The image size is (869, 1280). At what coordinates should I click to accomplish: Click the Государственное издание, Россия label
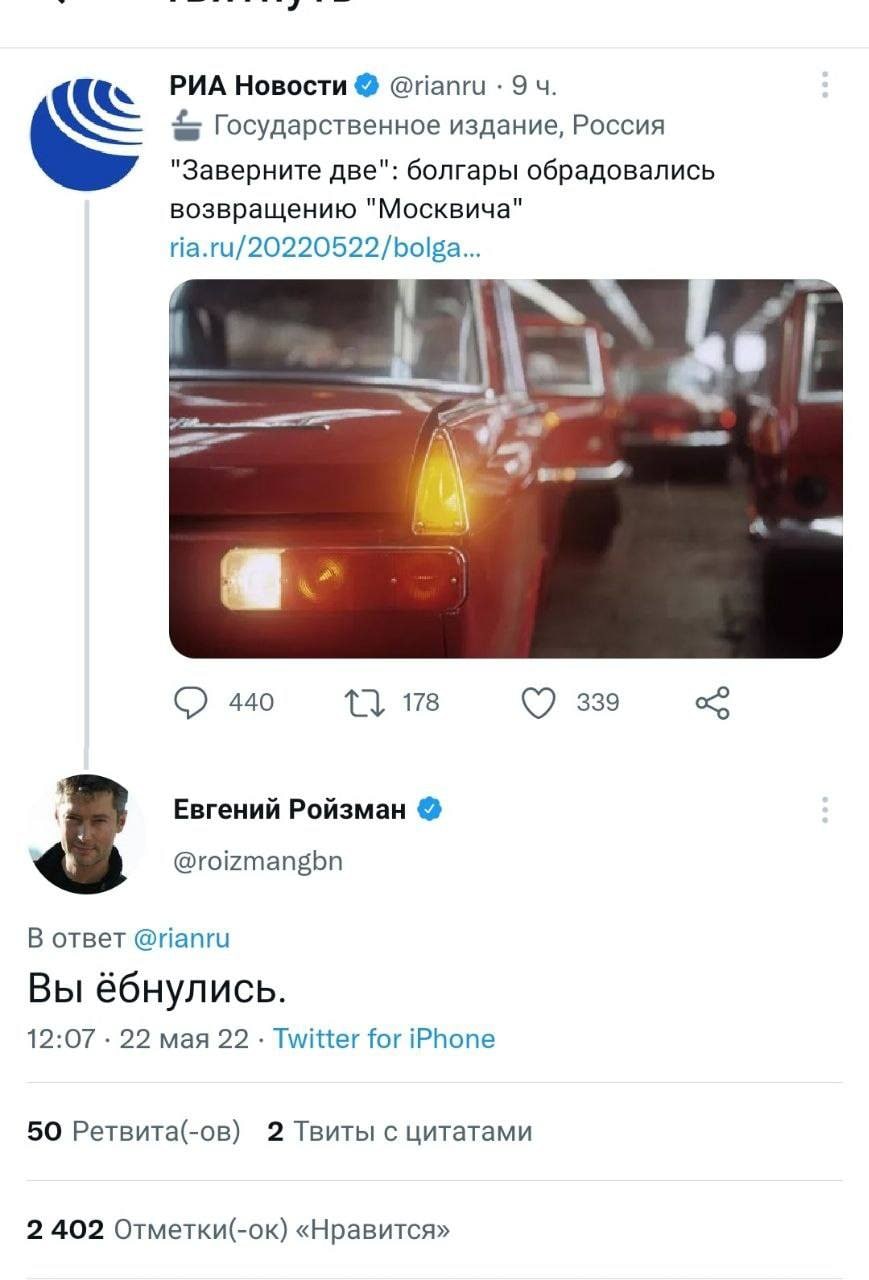tap(439, 126)
